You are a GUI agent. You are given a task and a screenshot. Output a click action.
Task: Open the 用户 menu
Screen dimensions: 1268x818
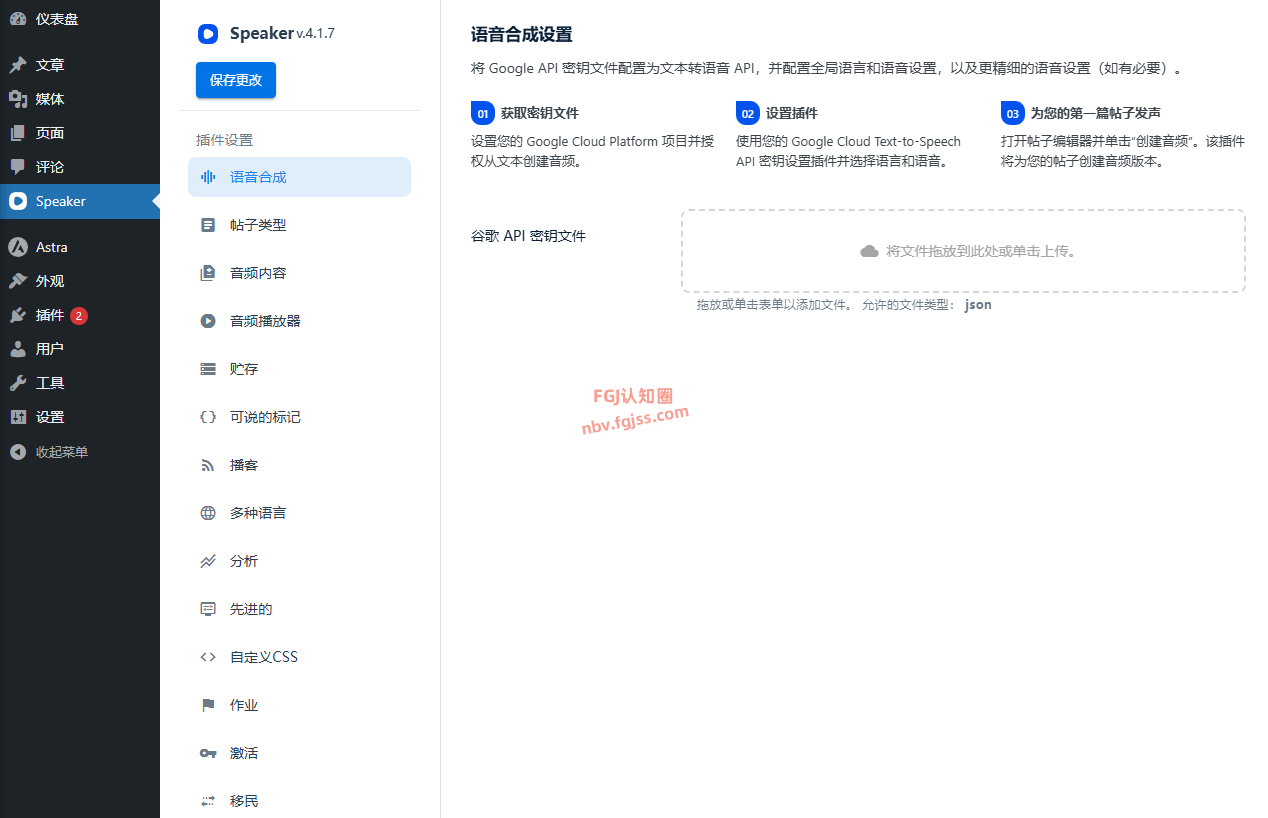pyautogui.click(x=80, y=349)
